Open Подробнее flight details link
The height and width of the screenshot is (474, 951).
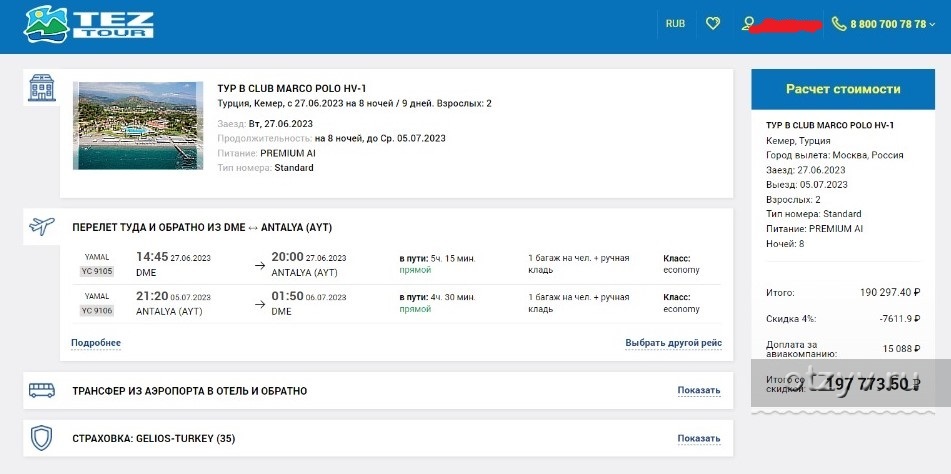coord(96,343)
